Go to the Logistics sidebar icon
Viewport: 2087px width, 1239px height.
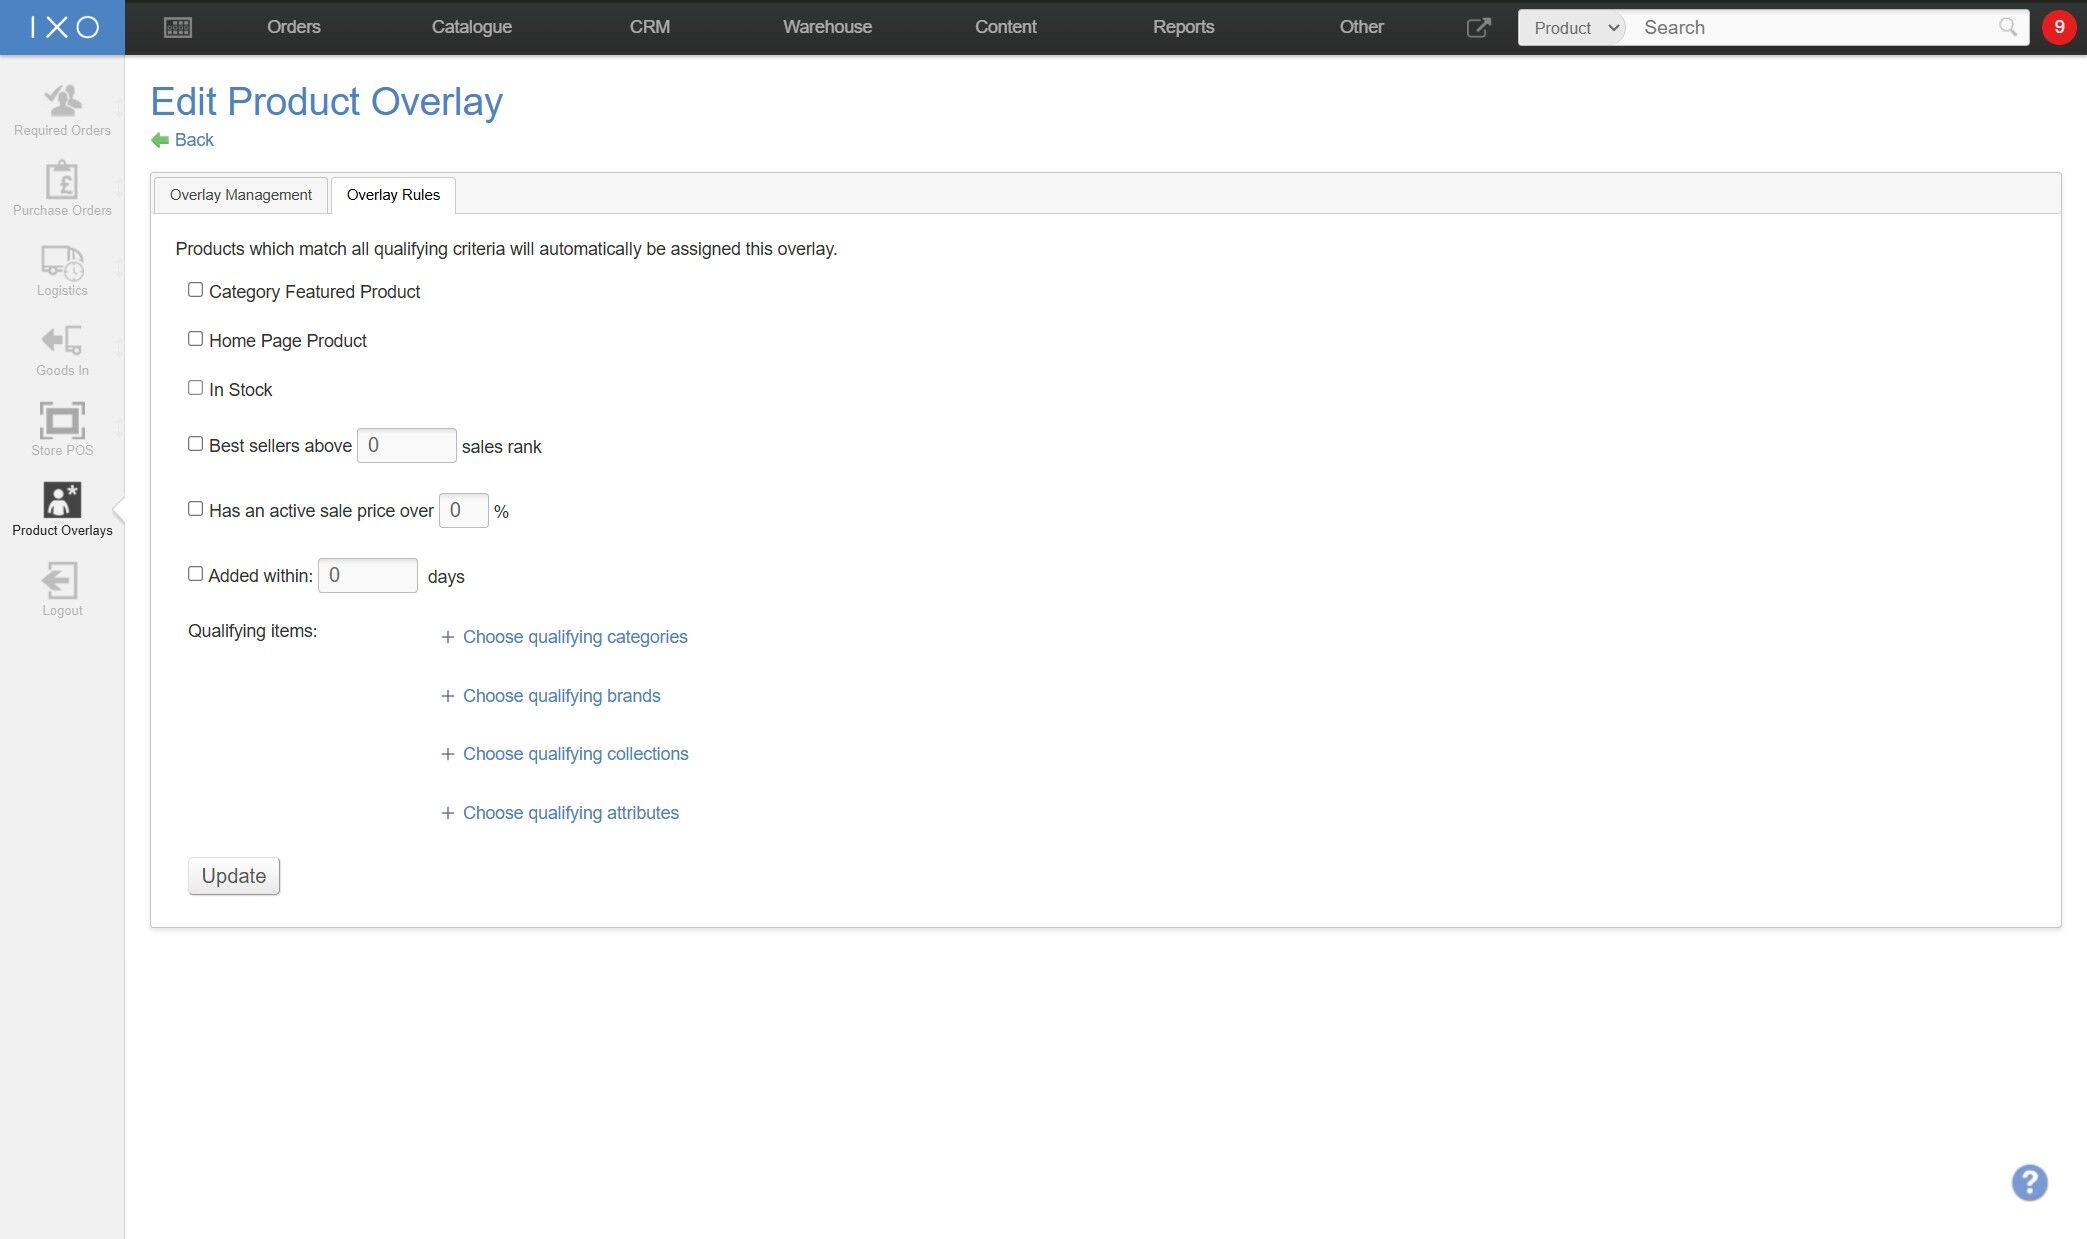coord(62,270)
